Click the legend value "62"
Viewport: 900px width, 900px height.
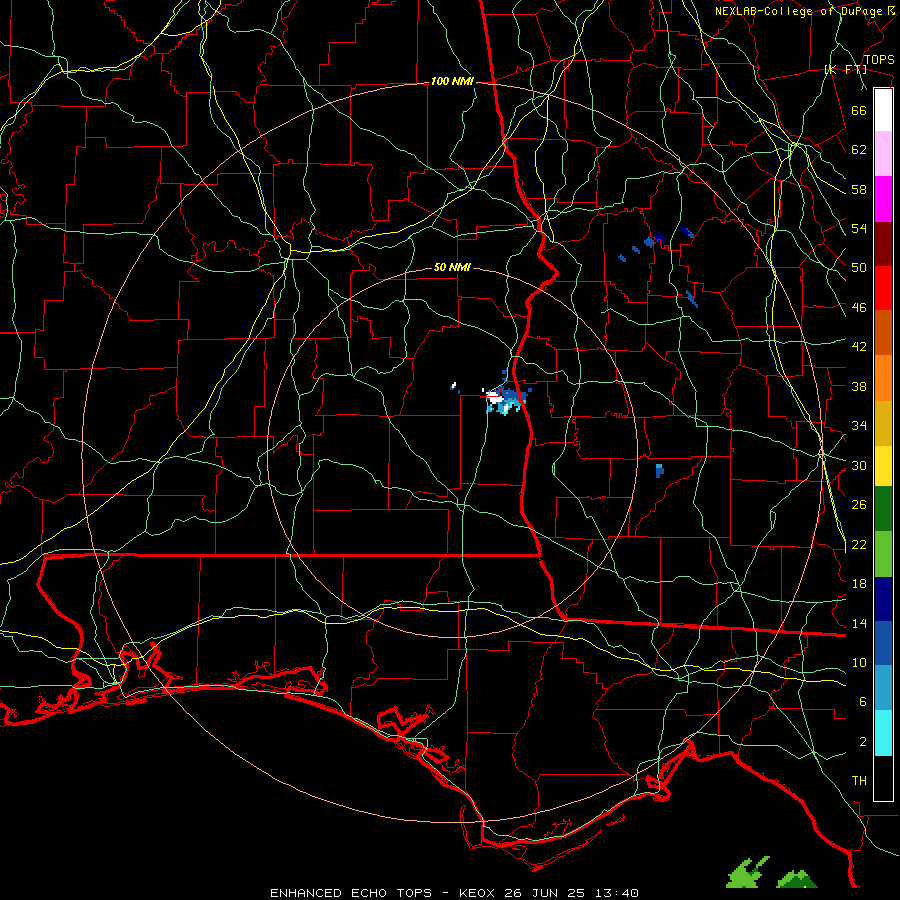(x=859, y=149)
